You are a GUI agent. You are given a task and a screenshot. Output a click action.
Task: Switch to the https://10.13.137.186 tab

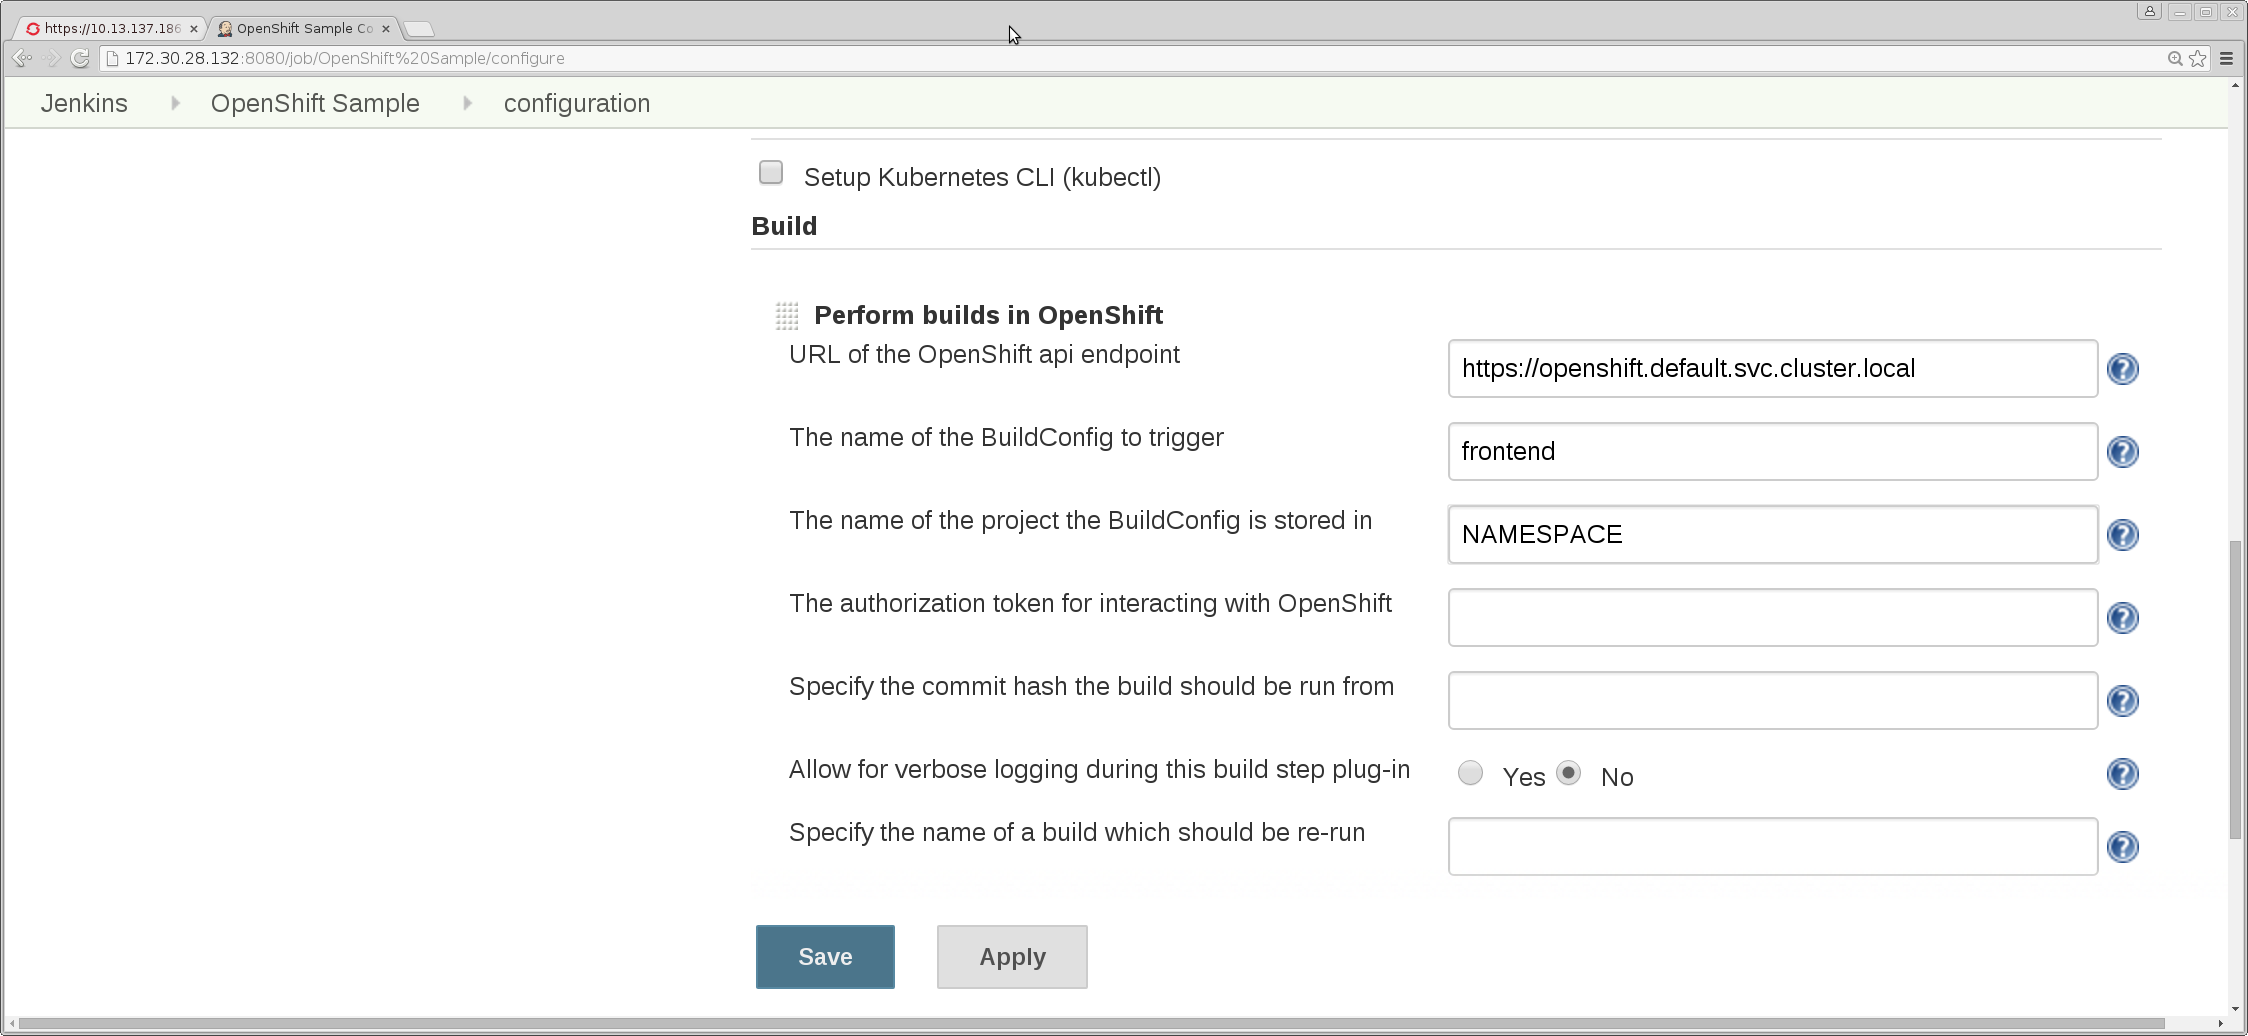pos(112,28)
